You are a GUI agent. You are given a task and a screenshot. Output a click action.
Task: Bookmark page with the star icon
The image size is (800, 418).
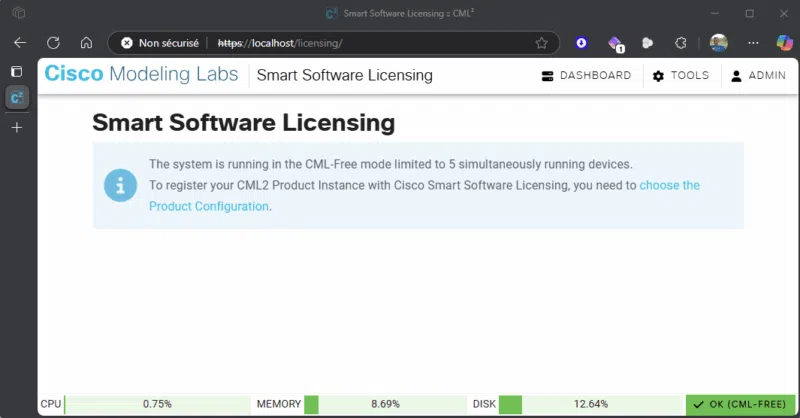pos(541,43)
